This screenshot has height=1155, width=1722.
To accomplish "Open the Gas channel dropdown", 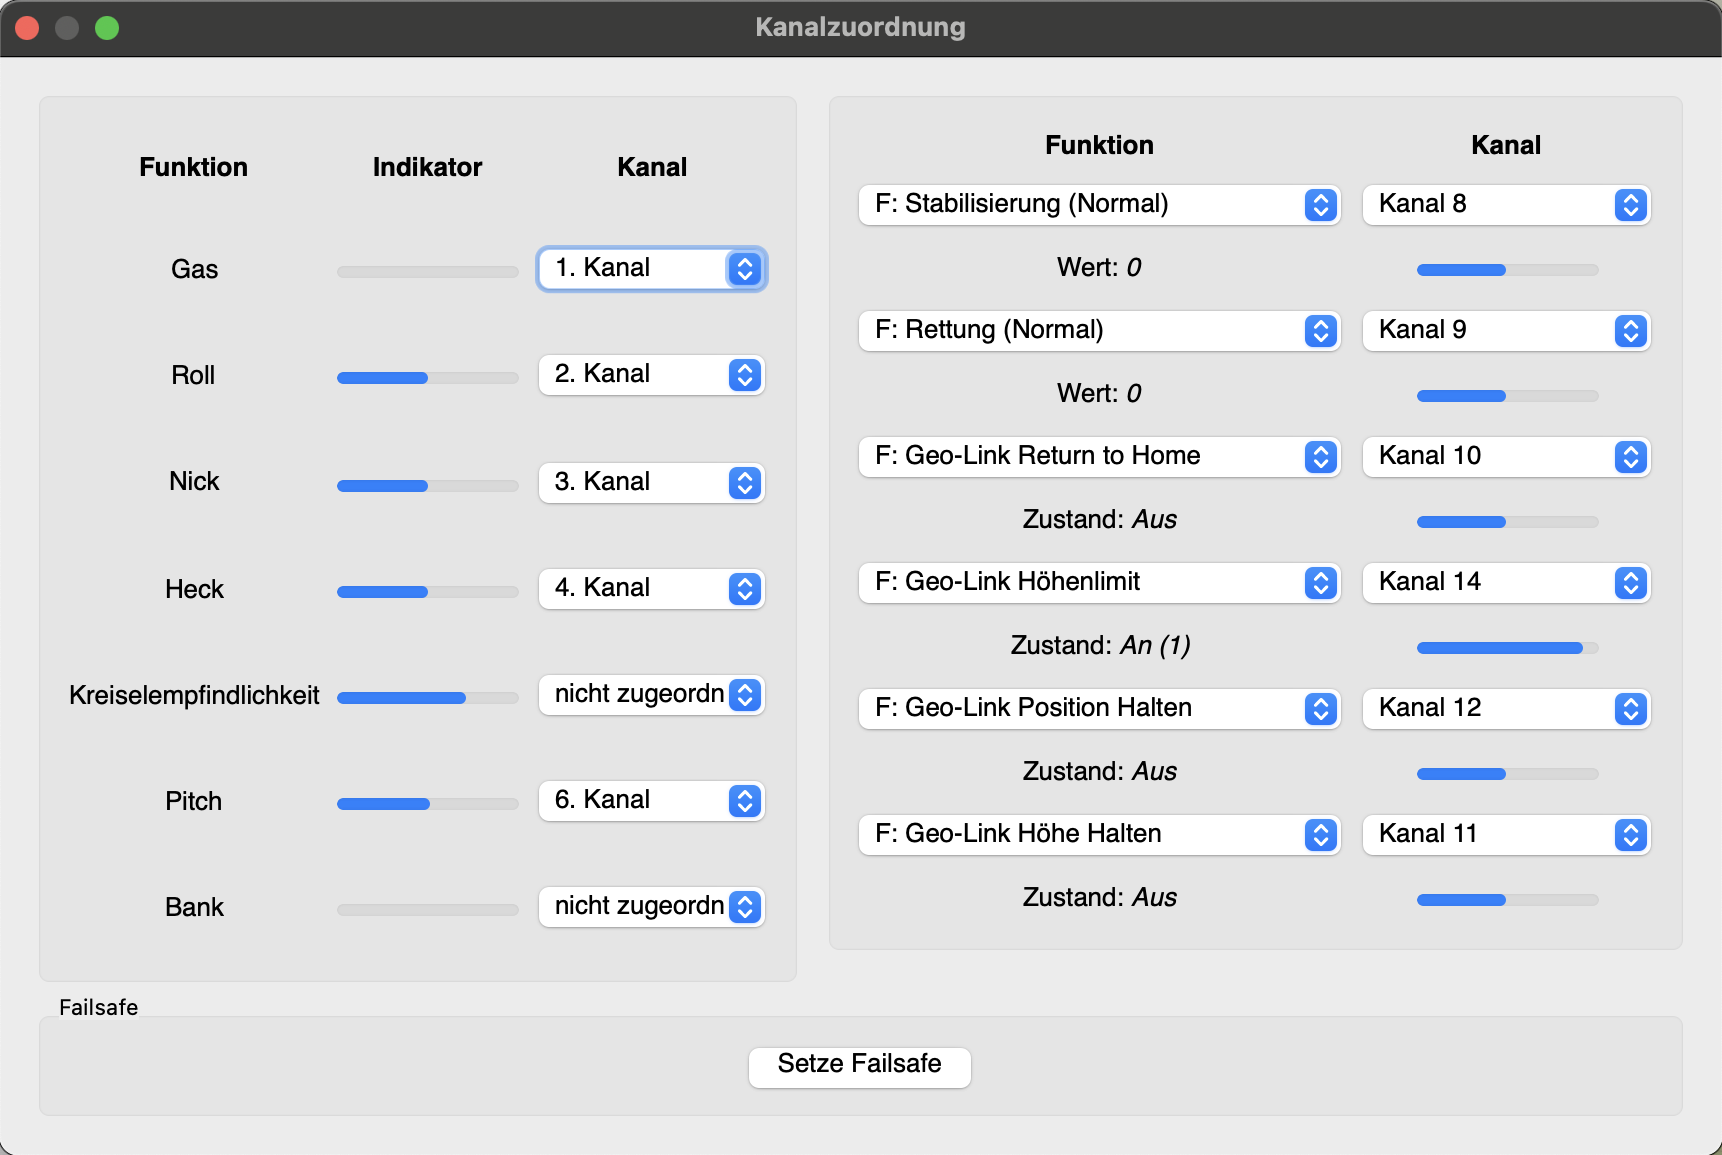I will (x=651, y=269).
